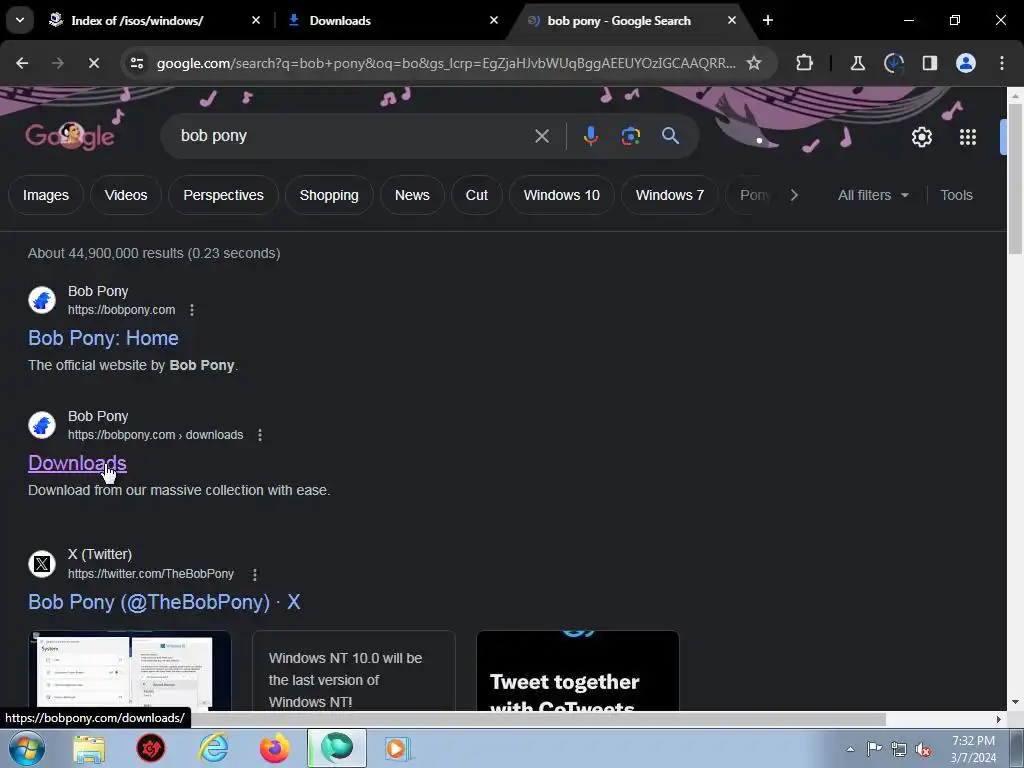1024x768 pixels.
Task: Filter results by Perspectives
Action: pos(223,195)
